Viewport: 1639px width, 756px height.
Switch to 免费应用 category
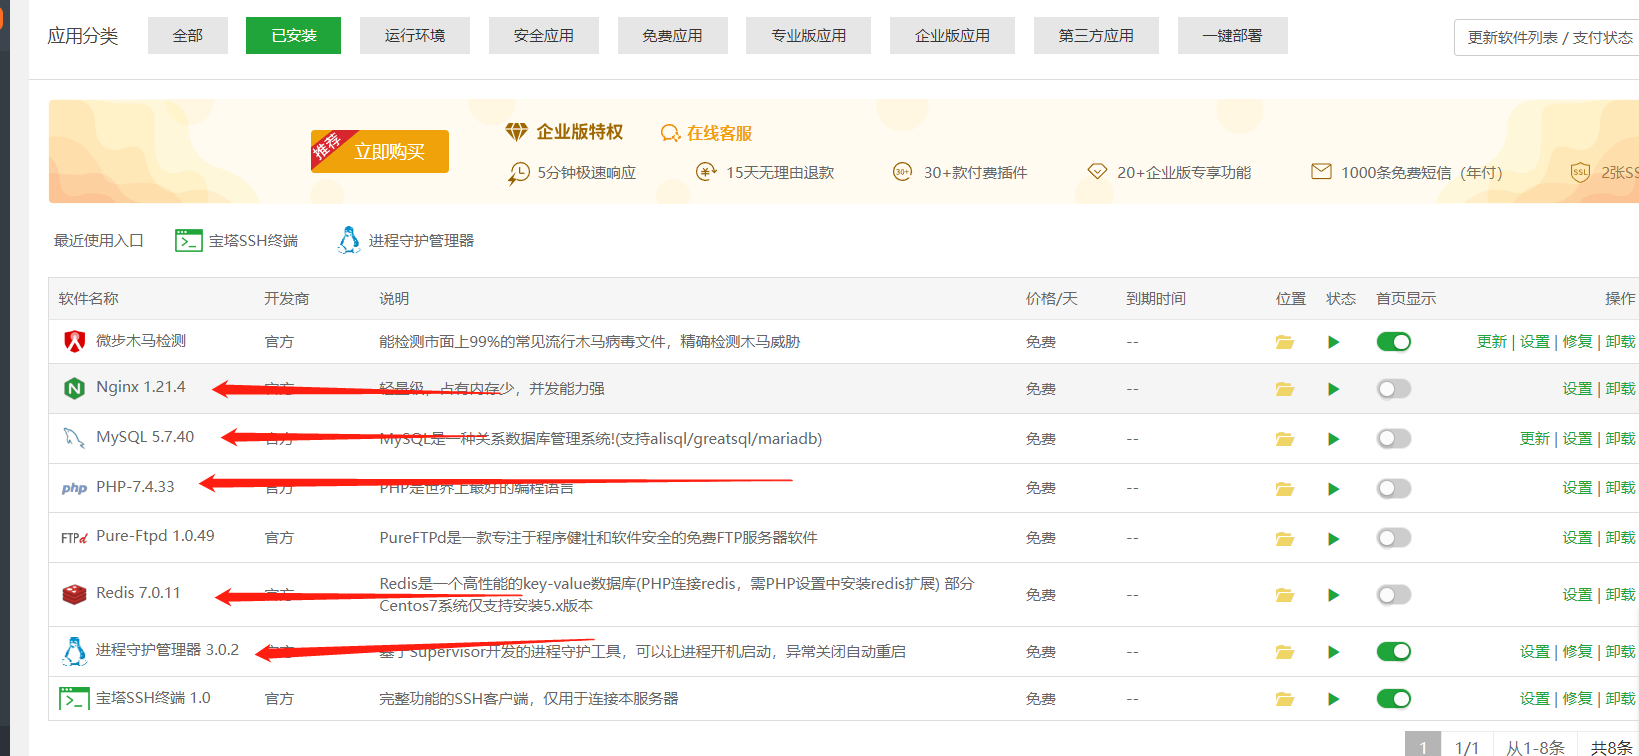tap(673, 35)
